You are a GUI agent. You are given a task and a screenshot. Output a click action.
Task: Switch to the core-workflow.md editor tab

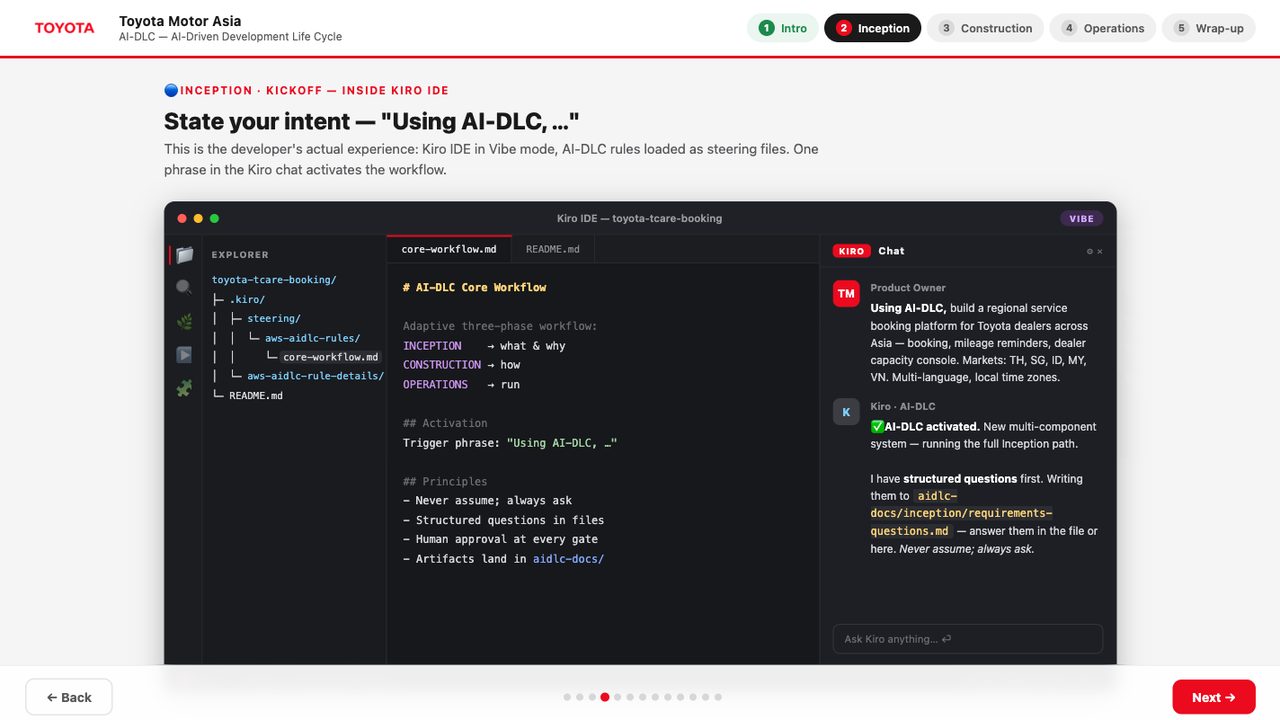(449, 249)
